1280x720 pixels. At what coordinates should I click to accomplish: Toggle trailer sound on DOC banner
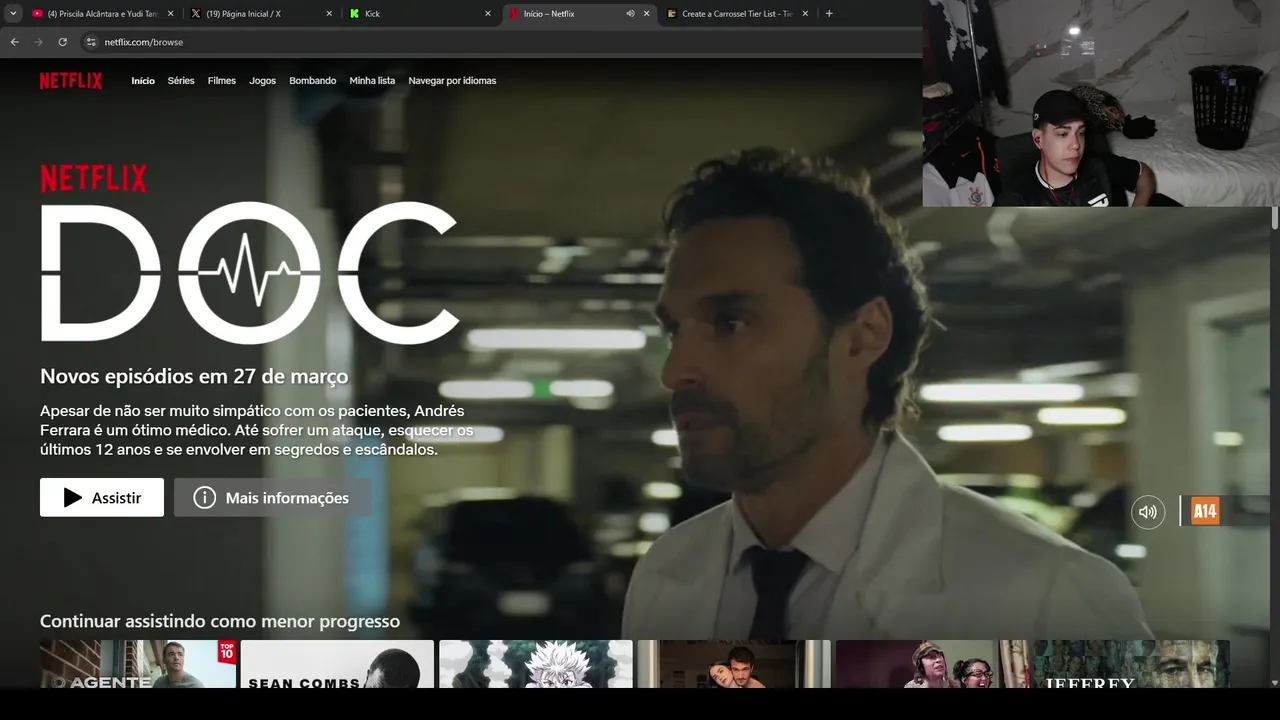point(1148,512)
